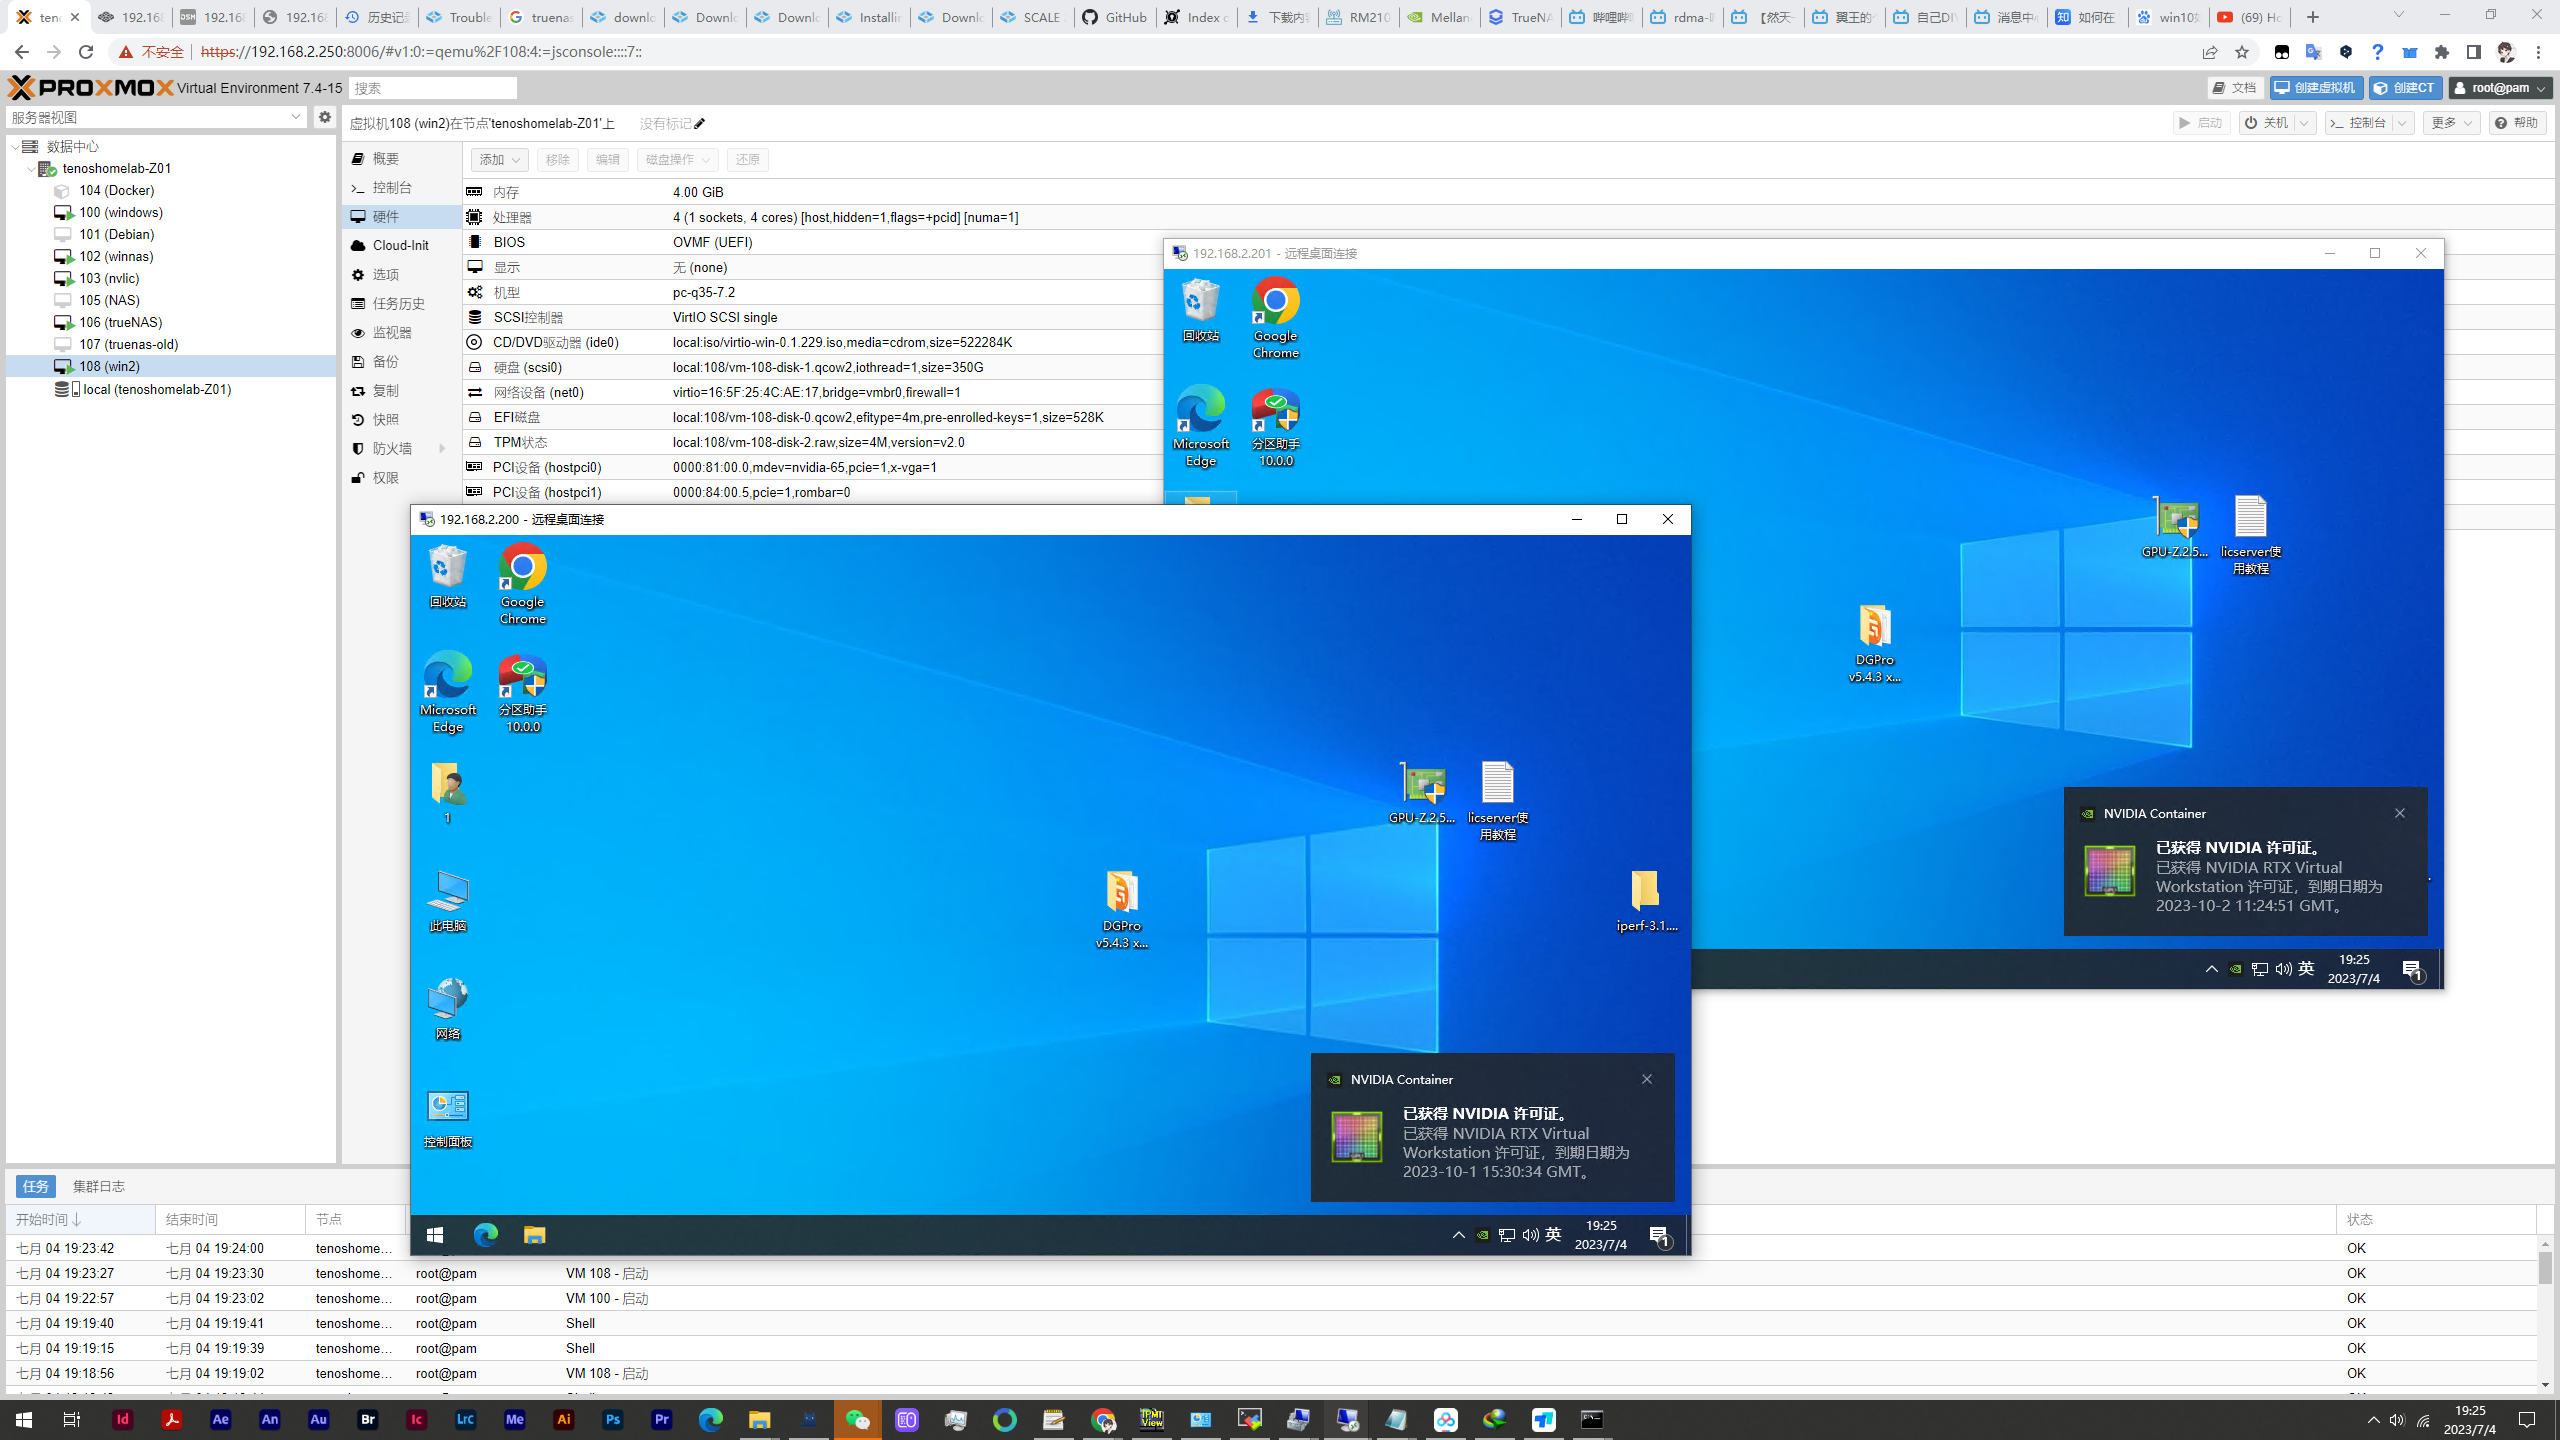The width and height of the screenshot is (2560, 1440).
Task: Select the 控制台 tab in Proxmox panel
Action: pos(389,186)
